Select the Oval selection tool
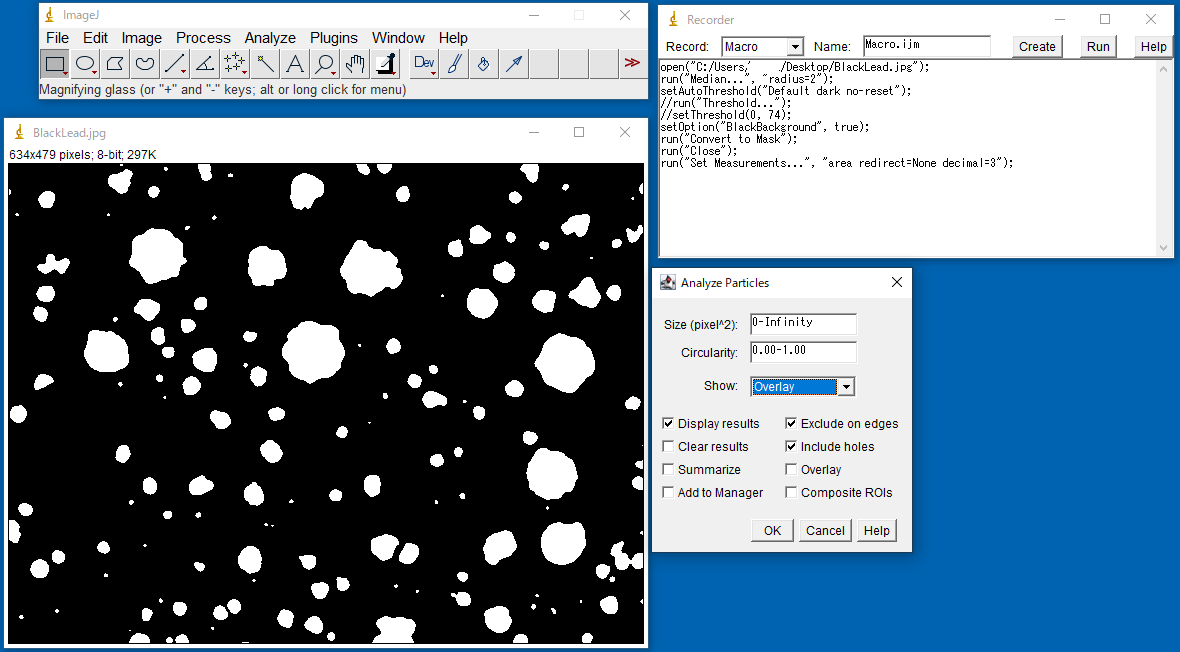1180x652 pixels. [85, 64]
